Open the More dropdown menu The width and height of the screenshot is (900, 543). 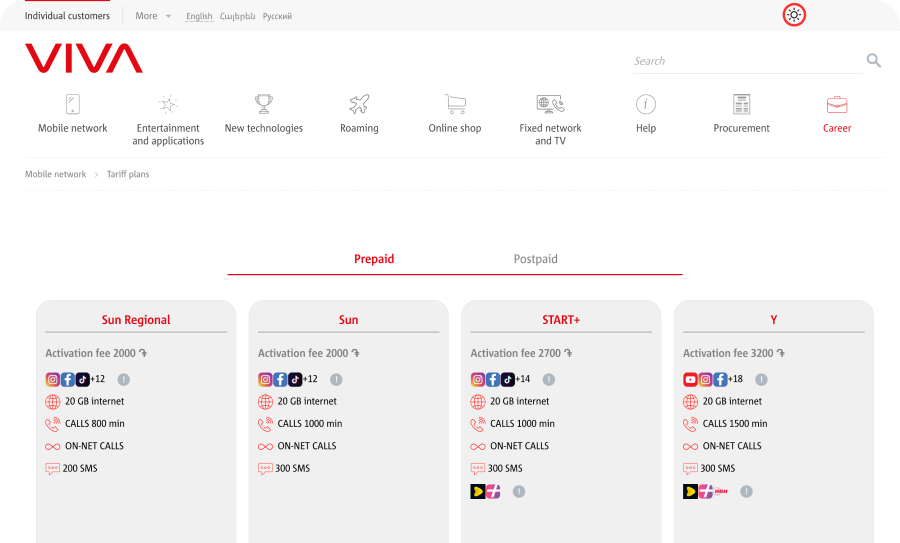coord(153,16)
